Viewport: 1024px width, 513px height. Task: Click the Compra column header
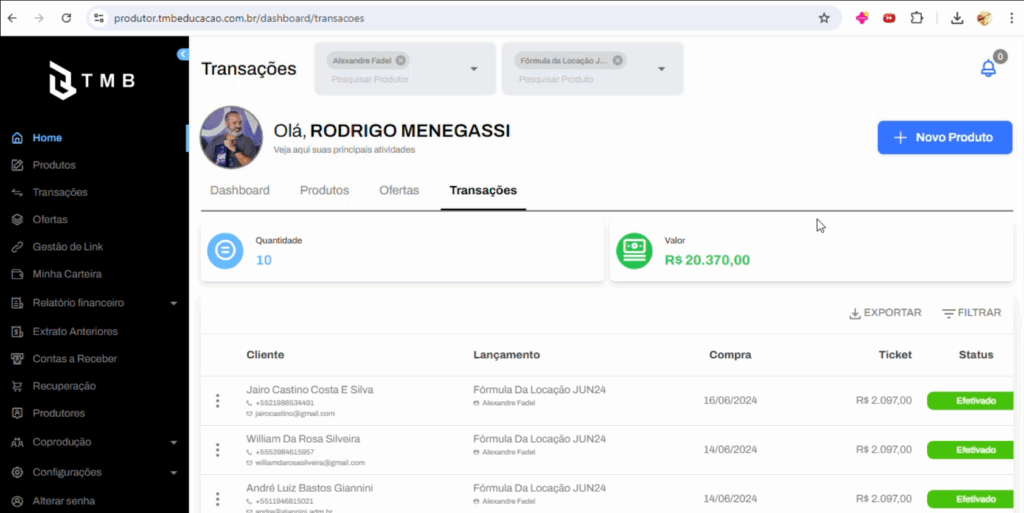[x=730, y=355]
